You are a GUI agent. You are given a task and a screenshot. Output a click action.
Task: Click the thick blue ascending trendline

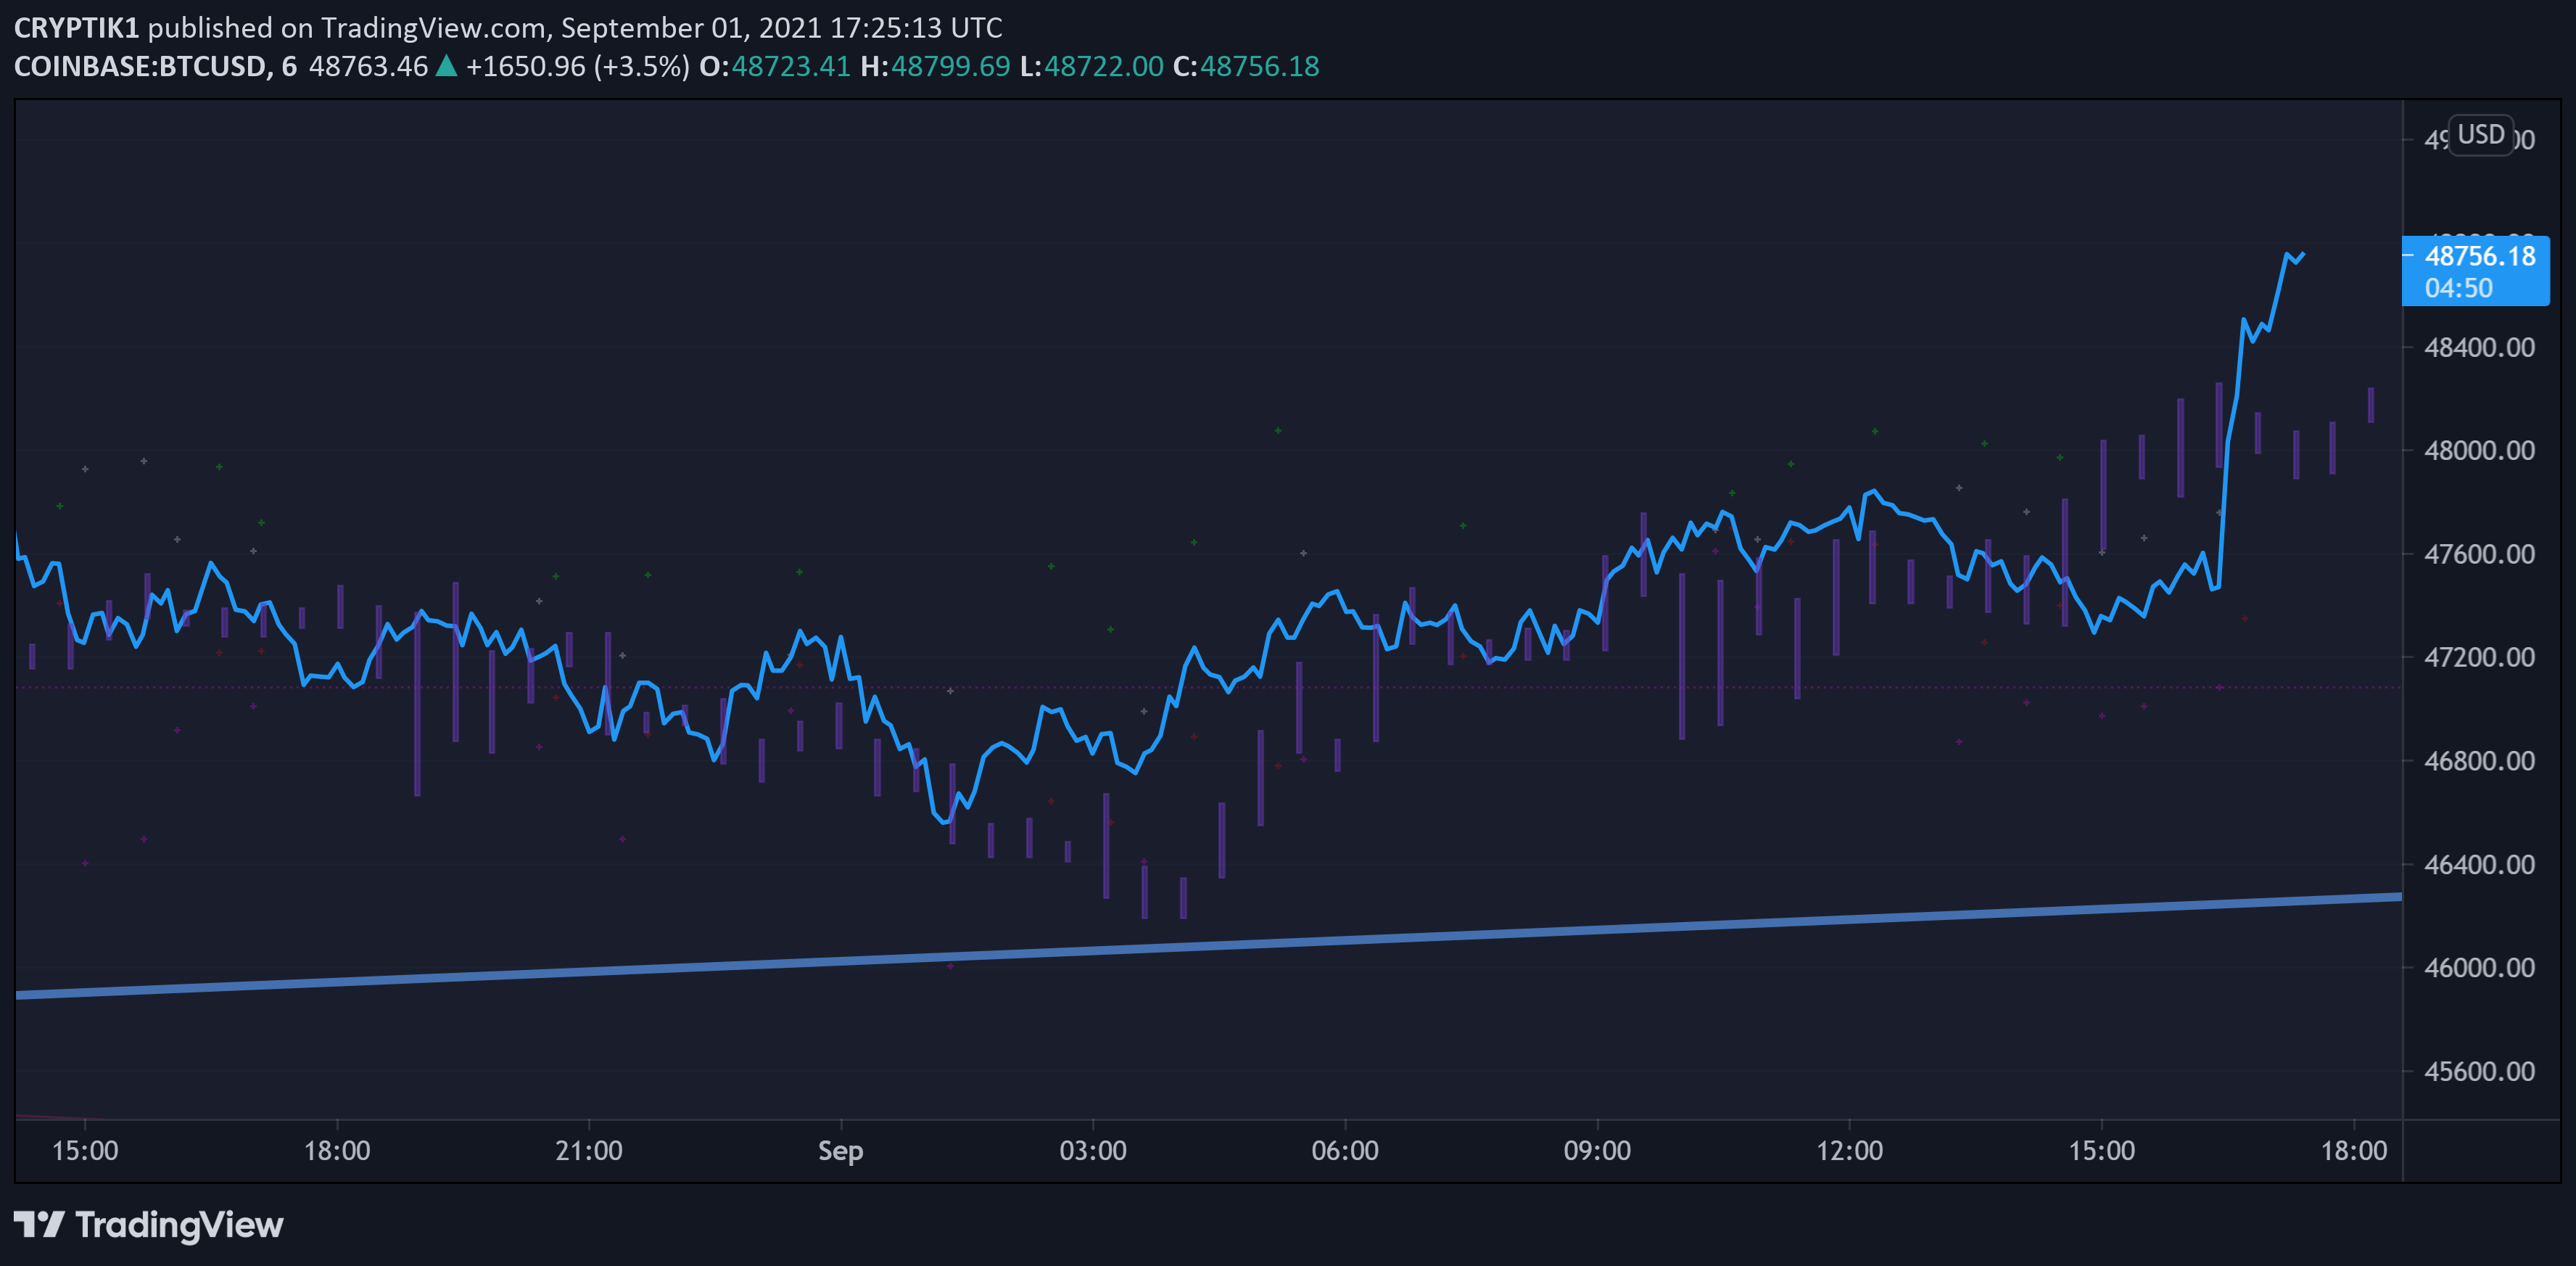(x=1209, y=945)
